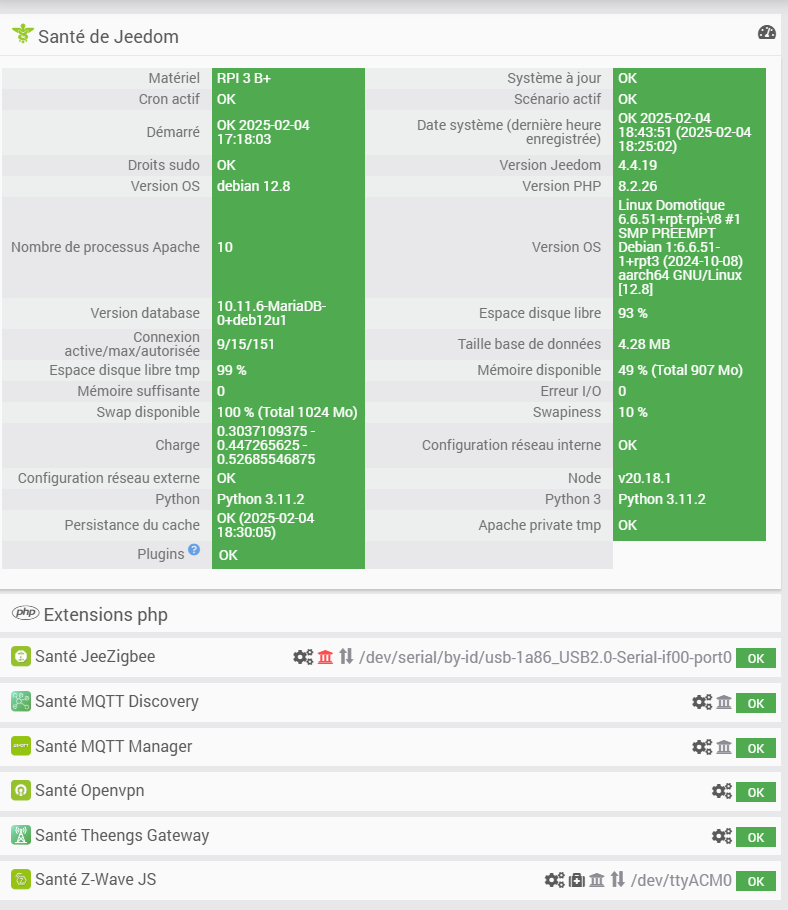The image size is (788, 910).
Task: Click the gauge icon beside Santé de Jeedom
Action: click(767, 32)
